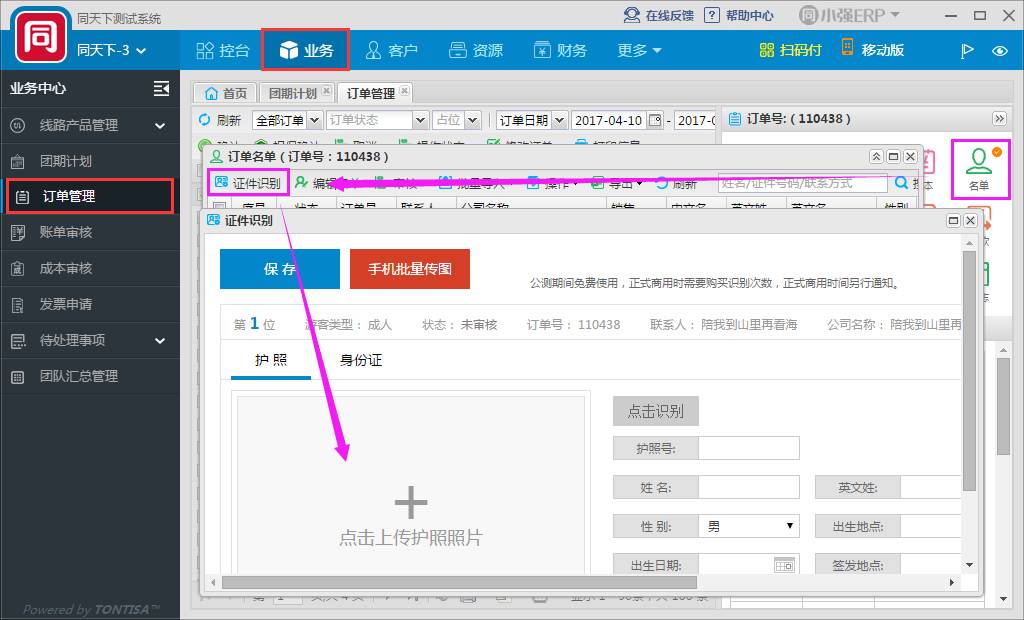Tick the select-all checkbox in name list header
1024x620 pixels.
tap(219, 207)
